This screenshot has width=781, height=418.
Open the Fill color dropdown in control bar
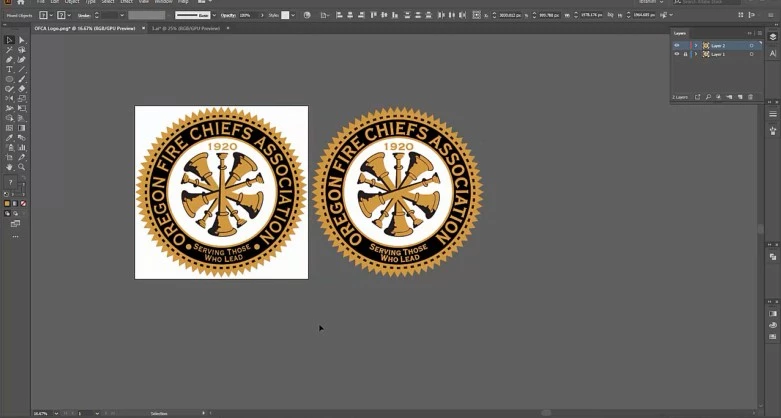click(51, 15)
